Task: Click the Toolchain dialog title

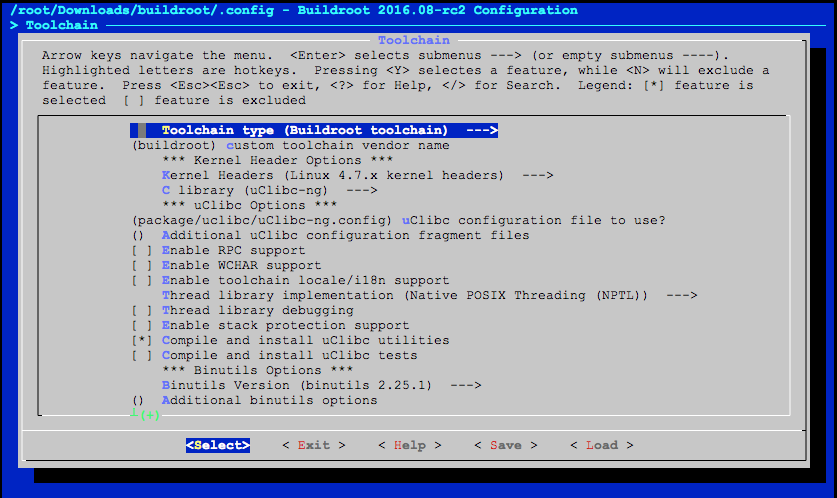Action: pos(414,40)
